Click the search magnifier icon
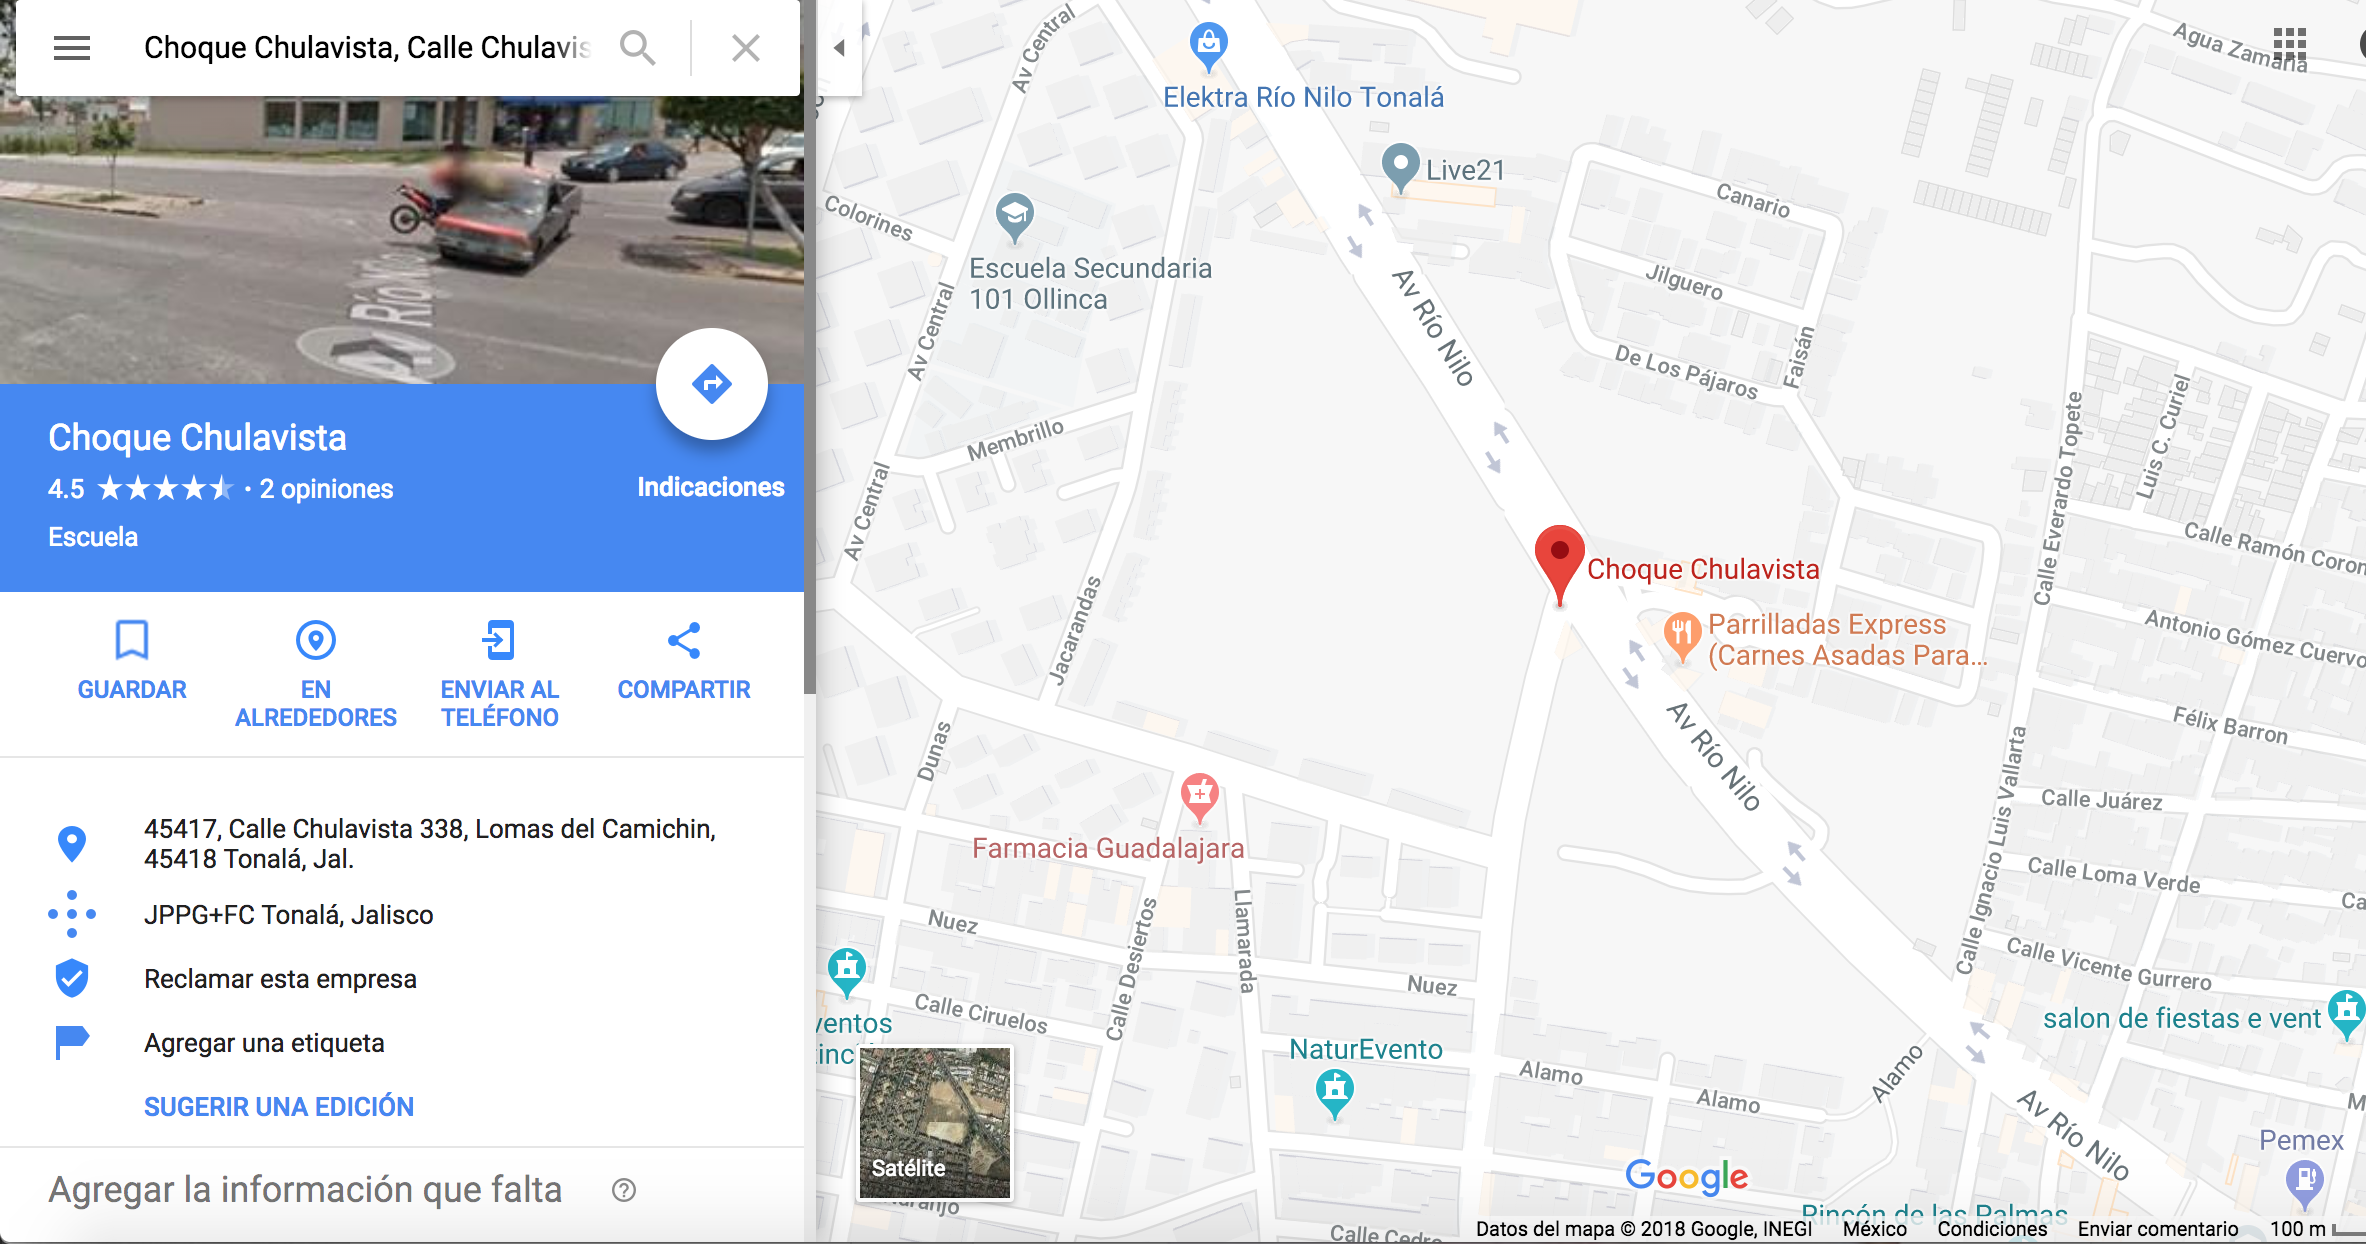 pyautogui.click(x=637, y=48)
